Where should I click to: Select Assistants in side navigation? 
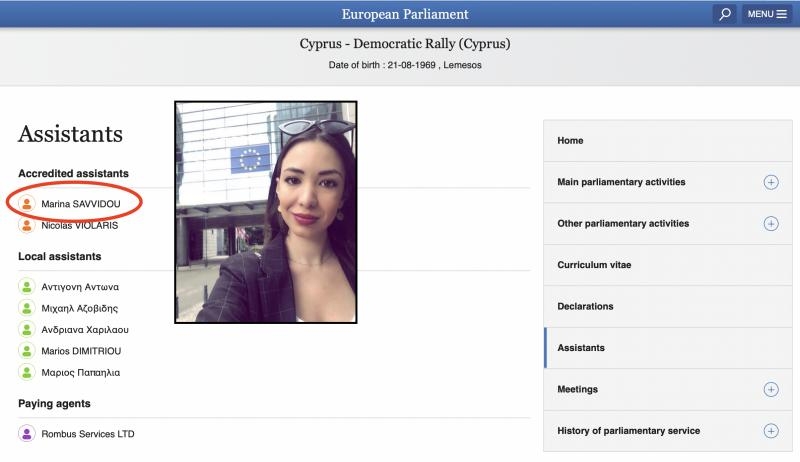(668, 348)
